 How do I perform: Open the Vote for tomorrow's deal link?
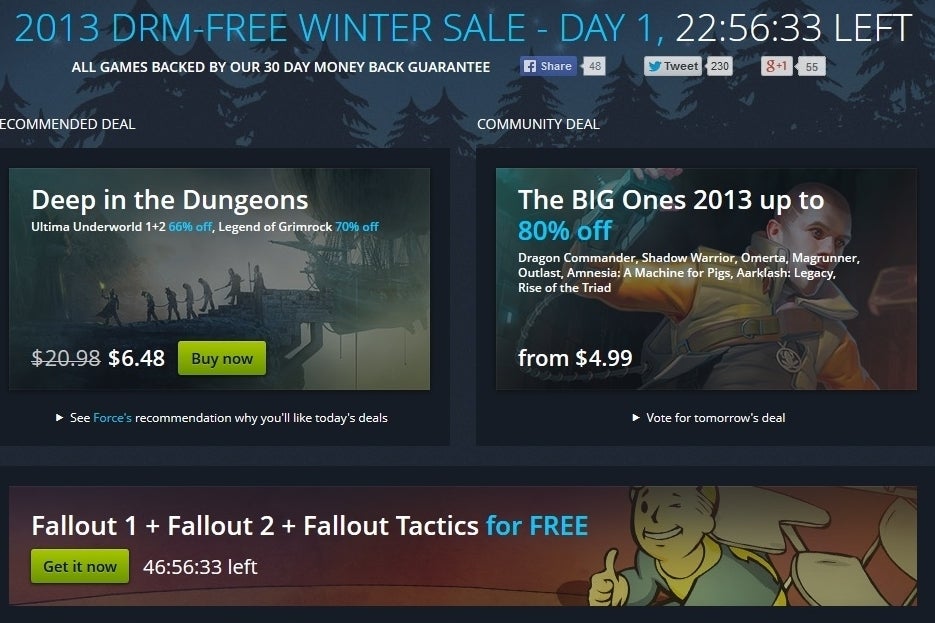click(x=716, y=418)
